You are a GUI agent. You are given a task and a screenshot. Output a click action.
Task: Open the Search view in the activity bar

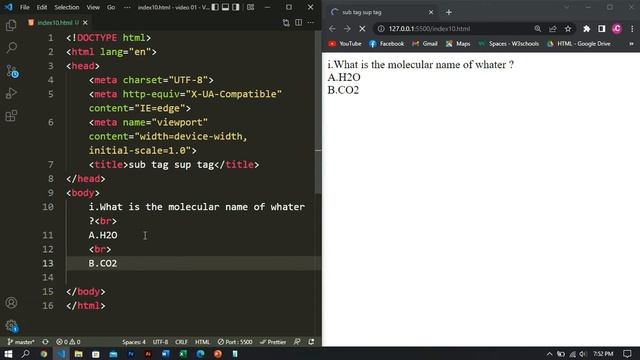[x=11, y=47]
